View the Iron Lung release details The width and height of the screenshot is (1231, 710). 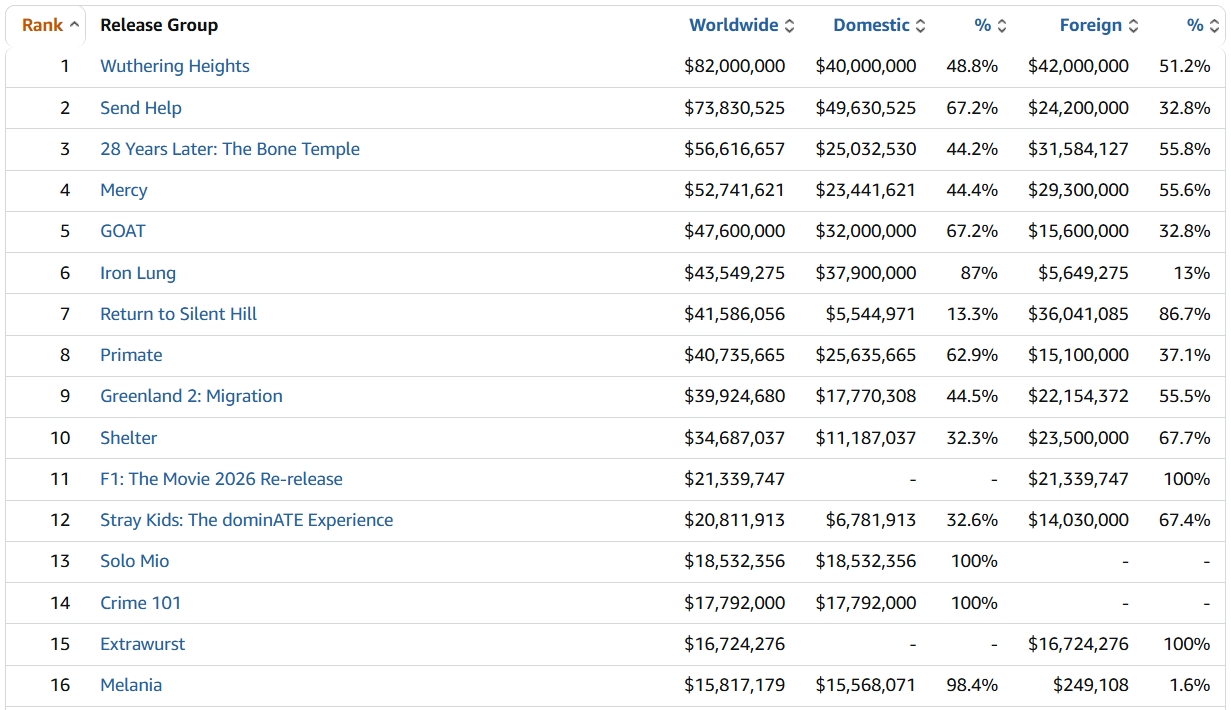tap(137, 273)
